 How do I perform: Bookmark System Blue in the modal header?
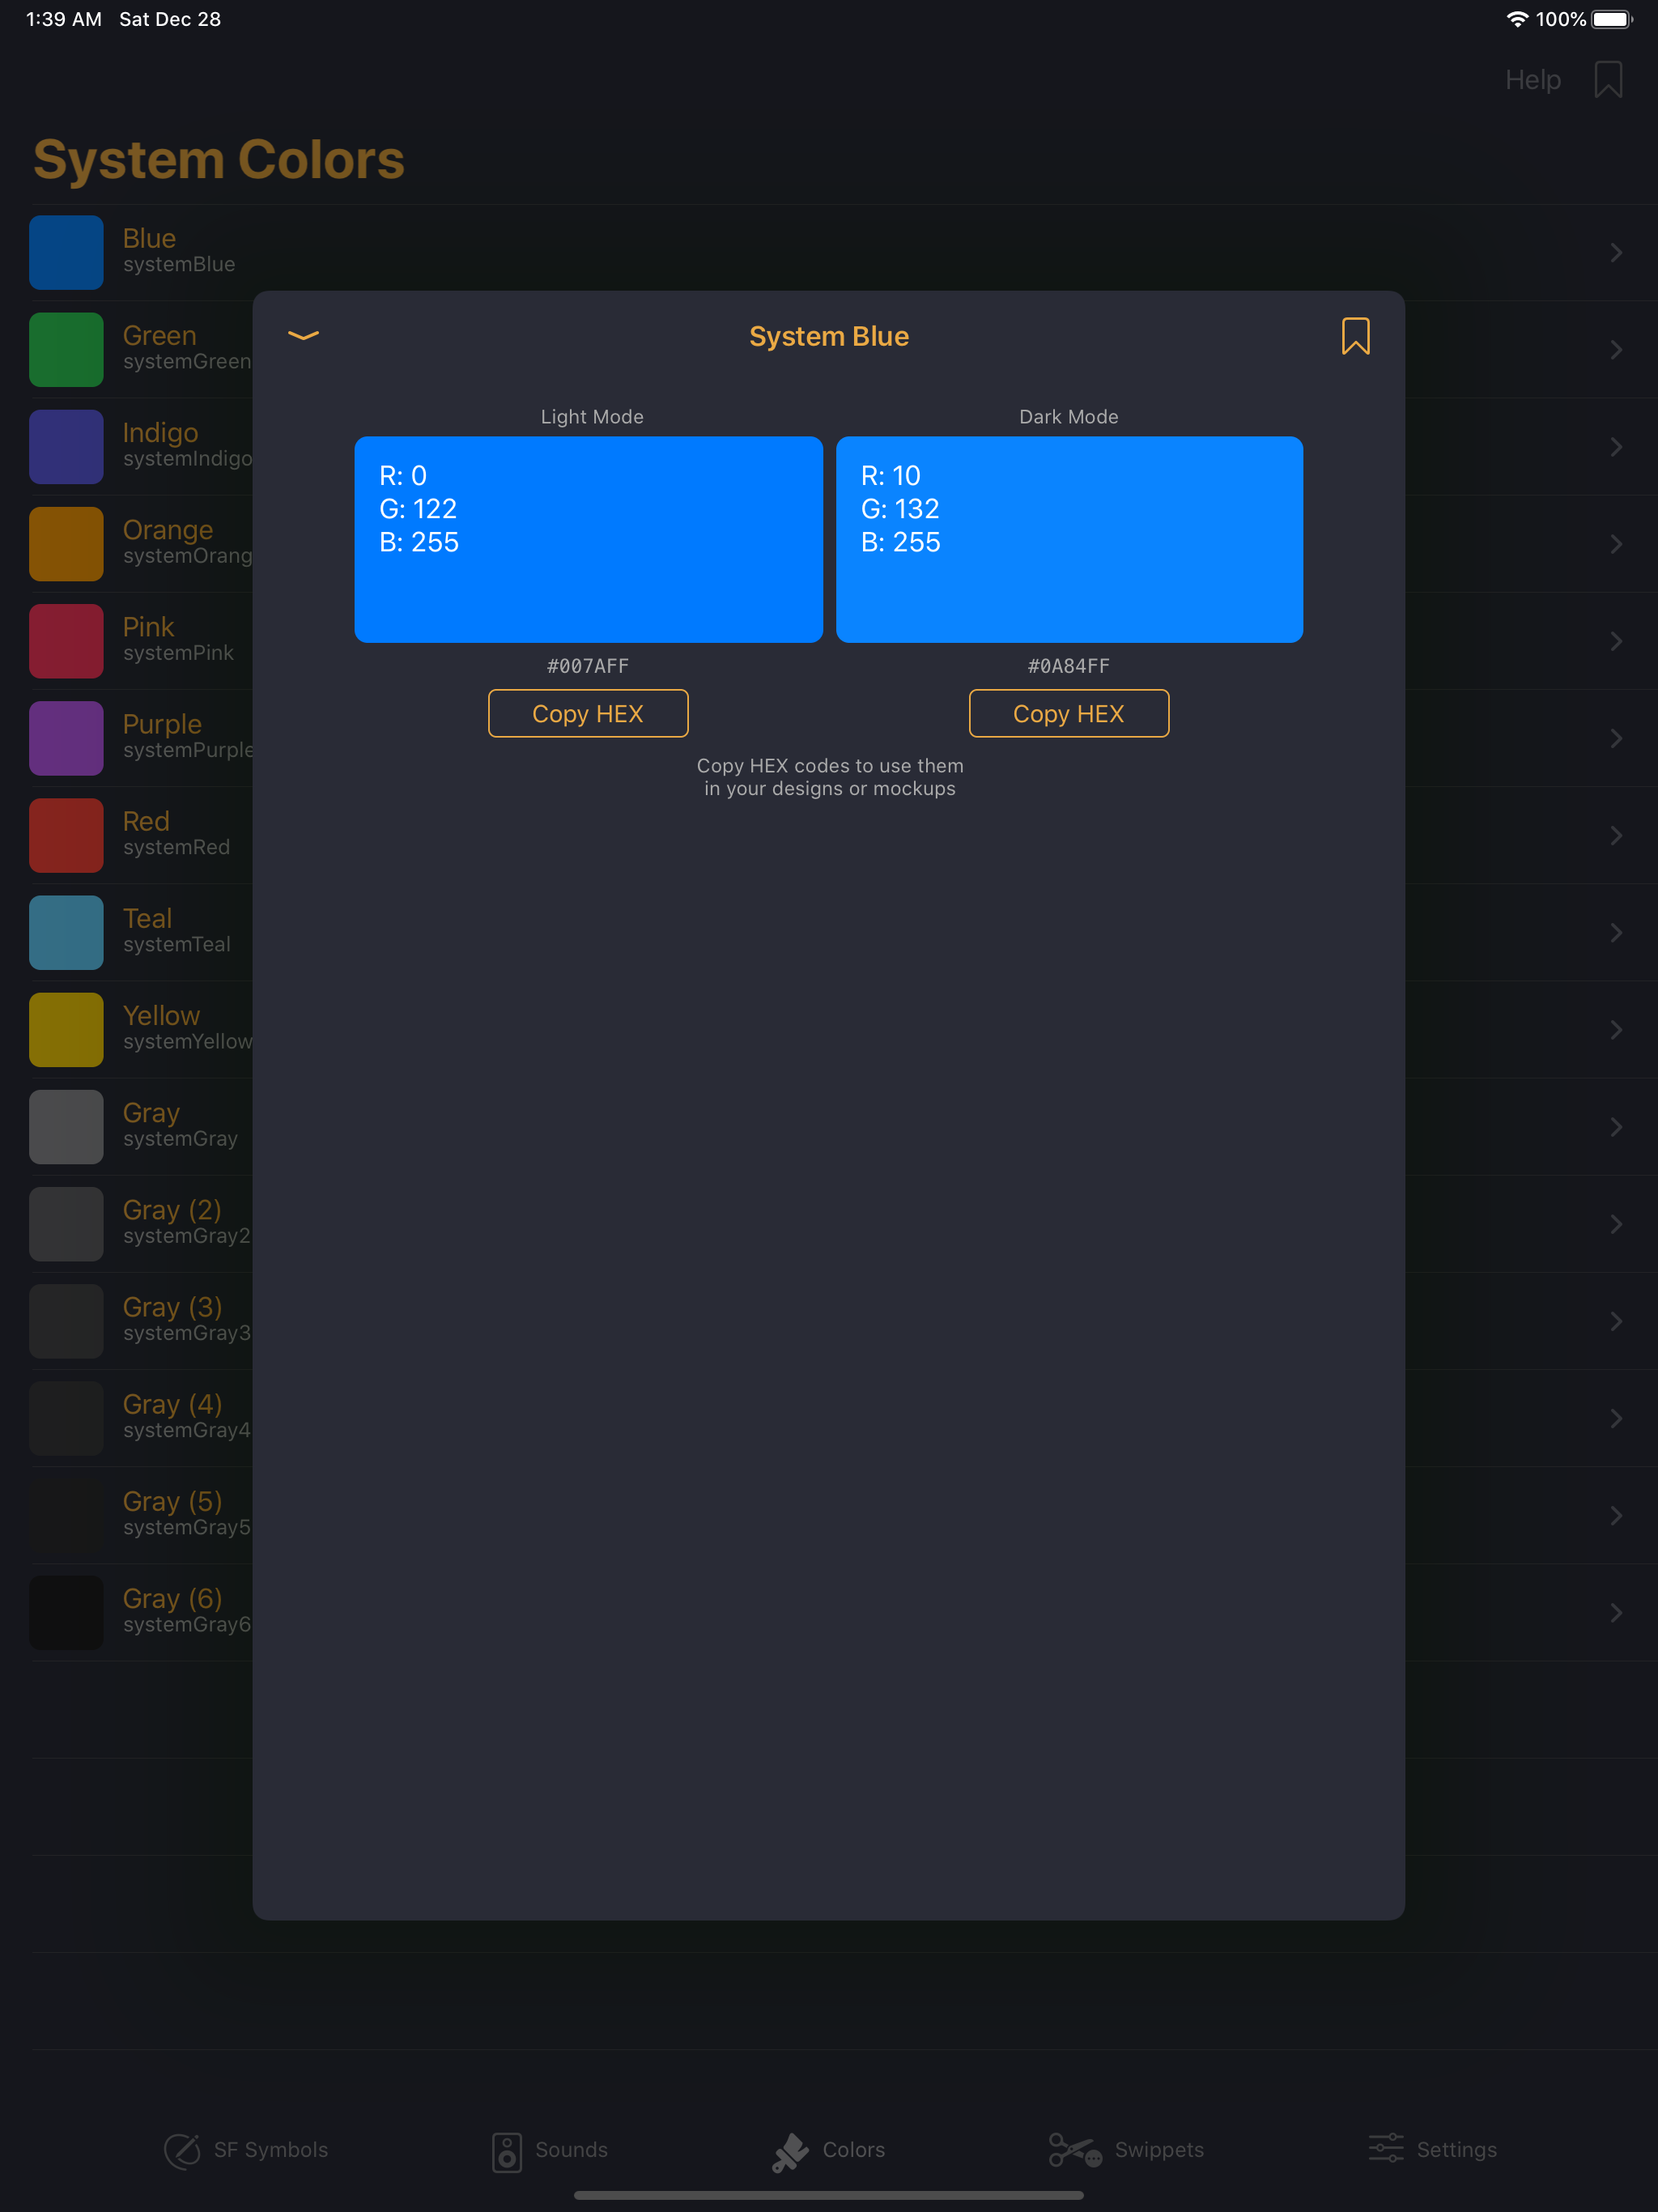point(1355,336)
